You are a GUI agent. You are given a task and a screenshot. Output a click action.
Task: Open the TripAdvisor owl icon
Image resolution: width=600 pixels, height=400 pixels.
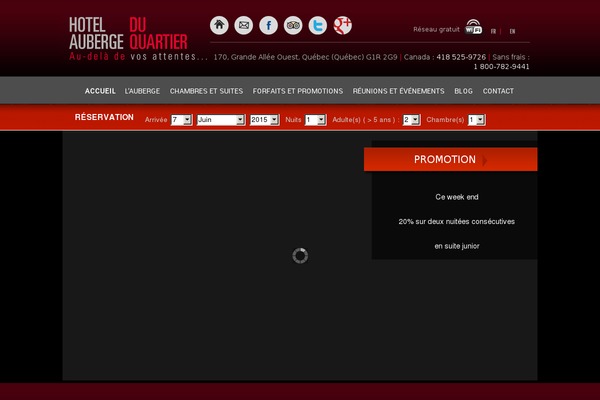(293, 26)
